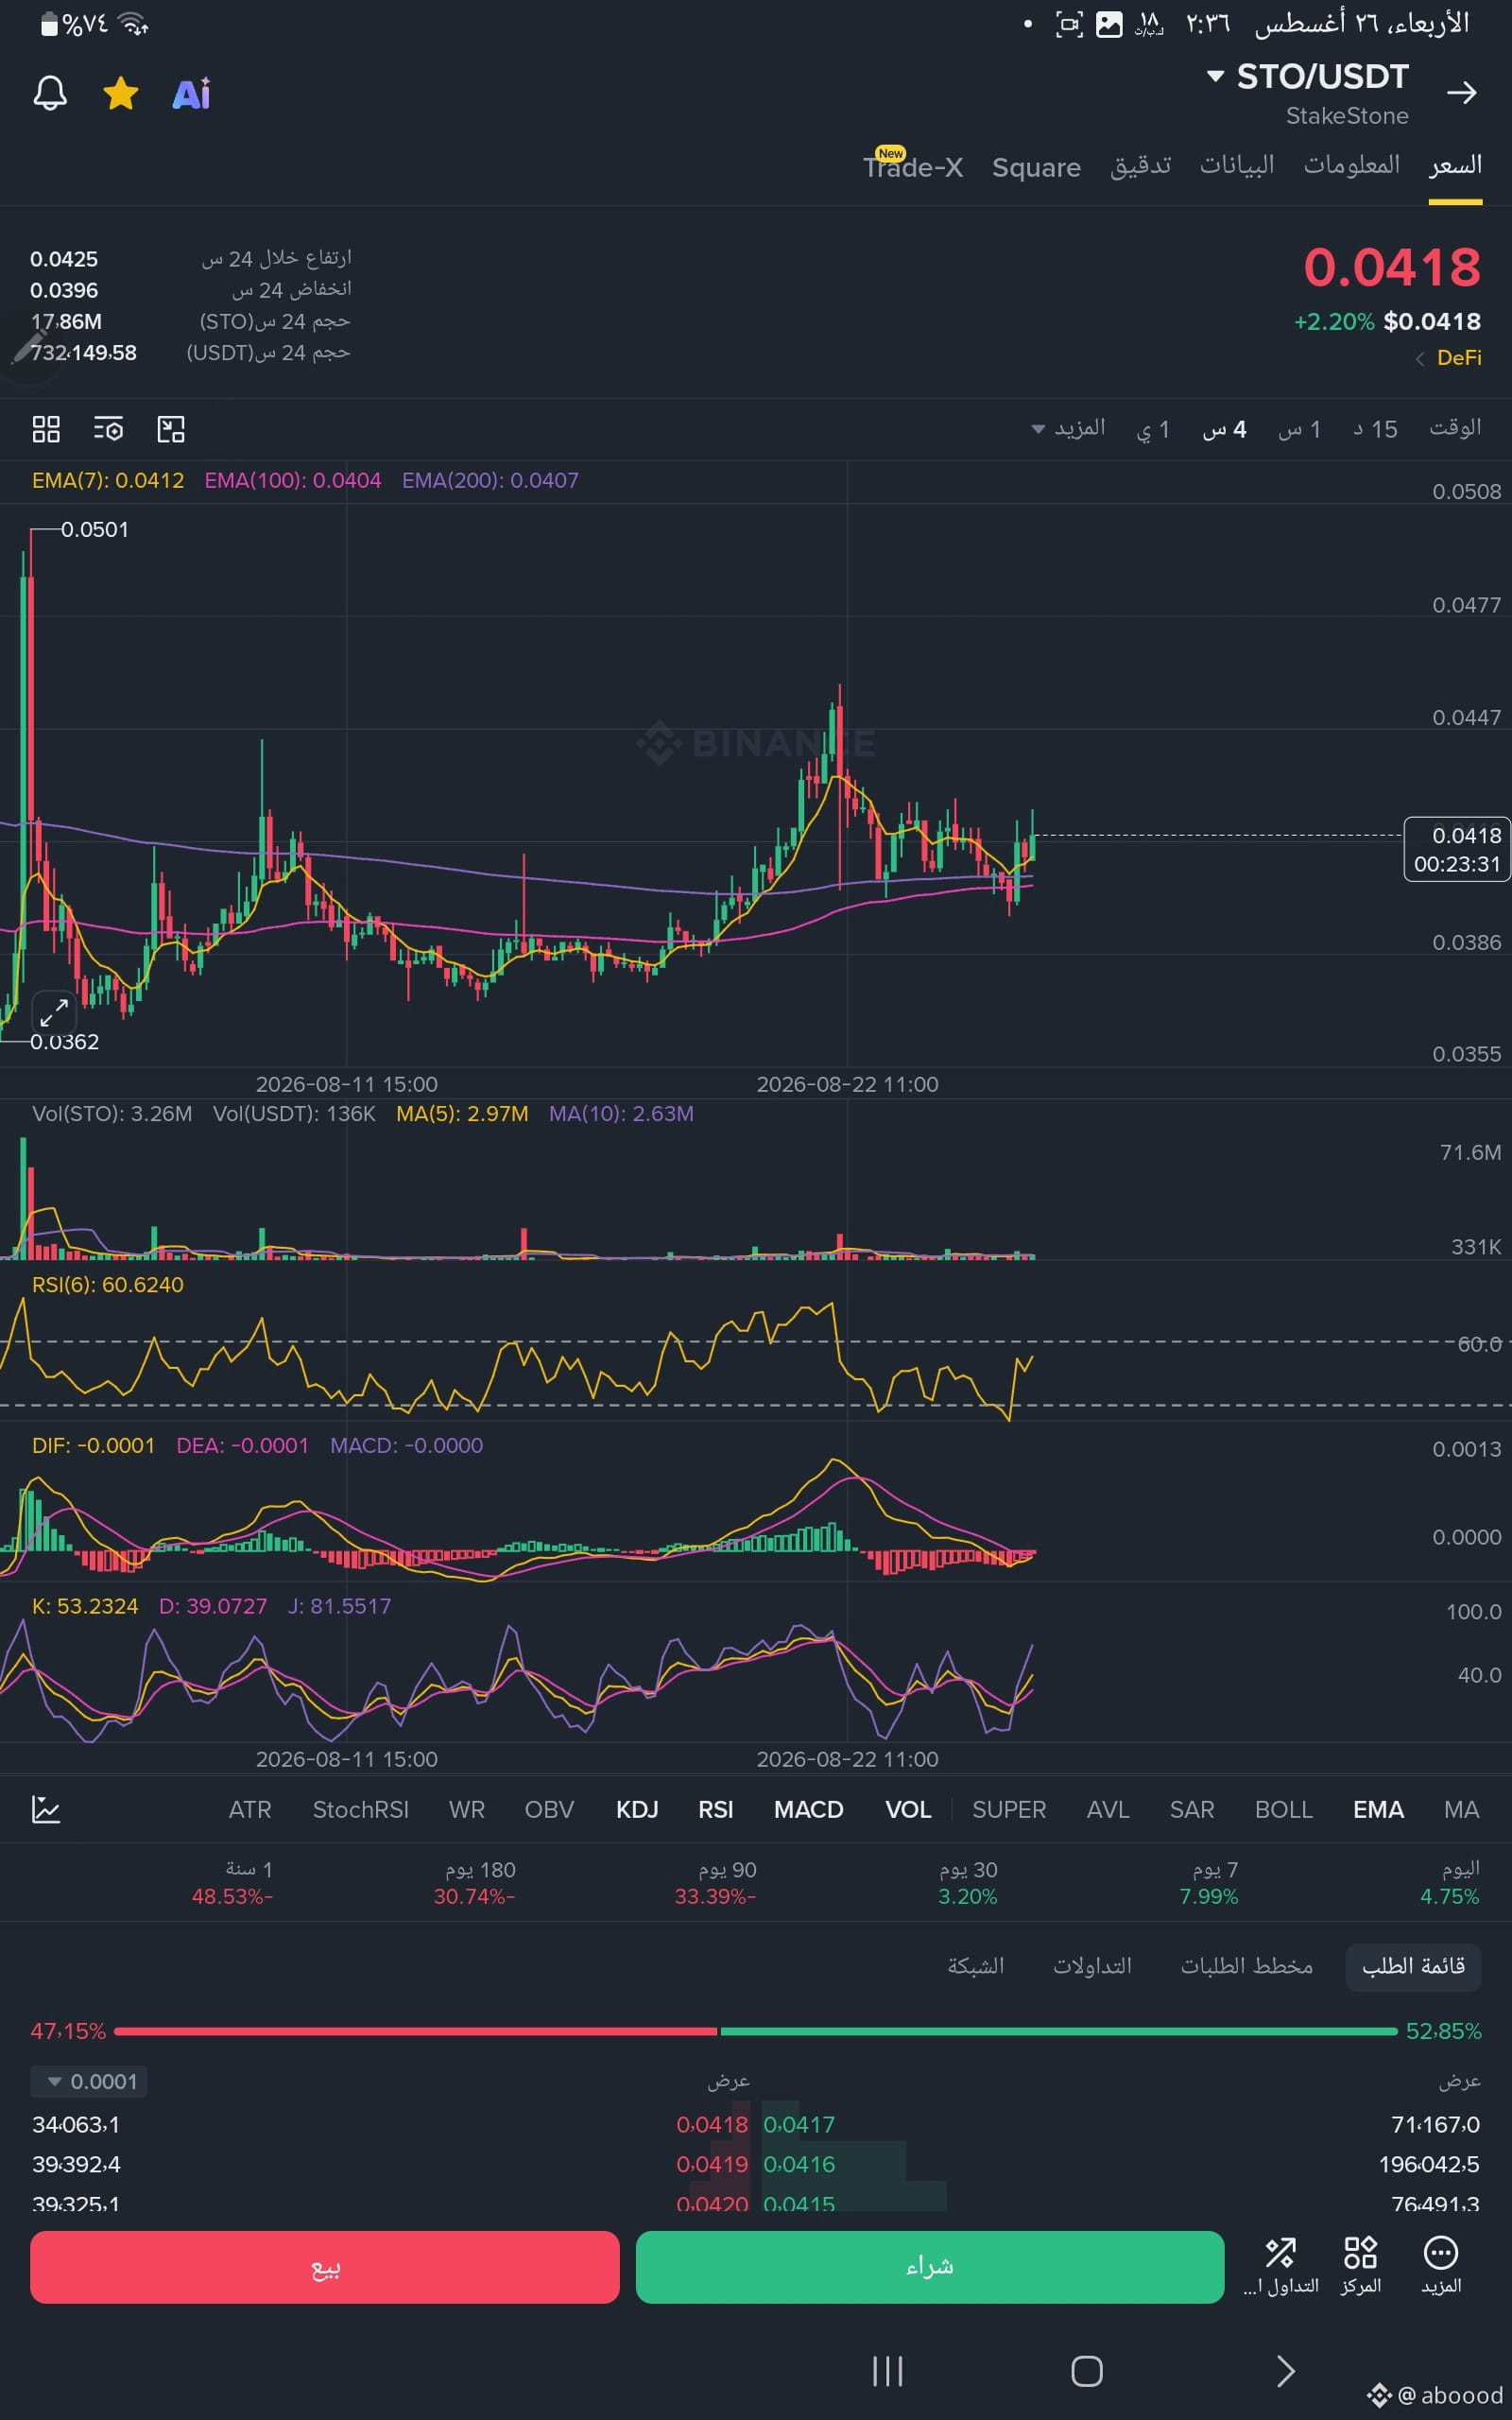Enable the MA overlay
This screenshot has height=2420, width=1512.
tap(1461, 1810)
